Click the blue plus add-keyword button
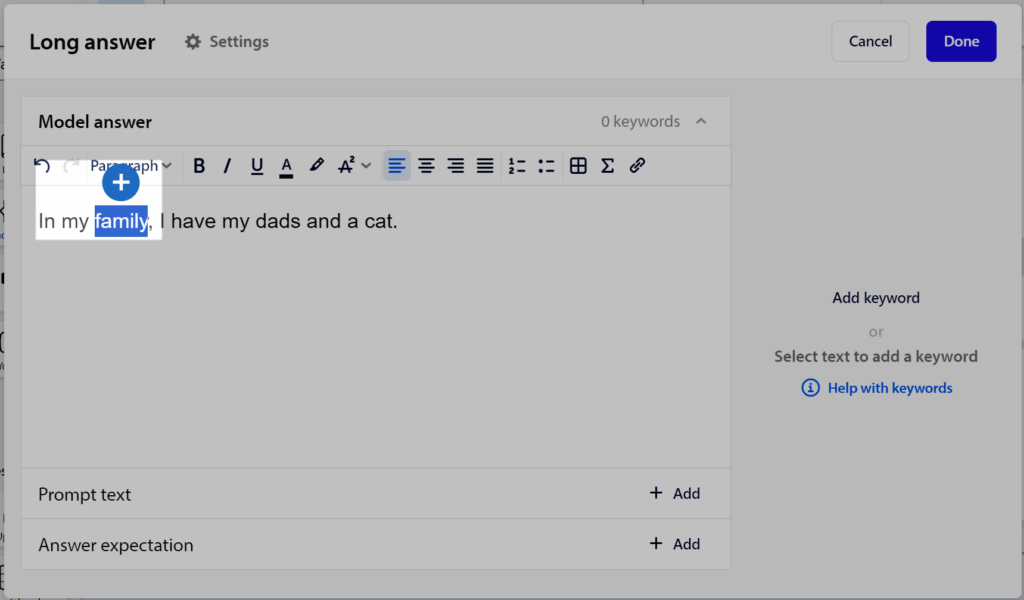Image resolution: width=1024 pixels, height=600 pixels. coord(121,183)
